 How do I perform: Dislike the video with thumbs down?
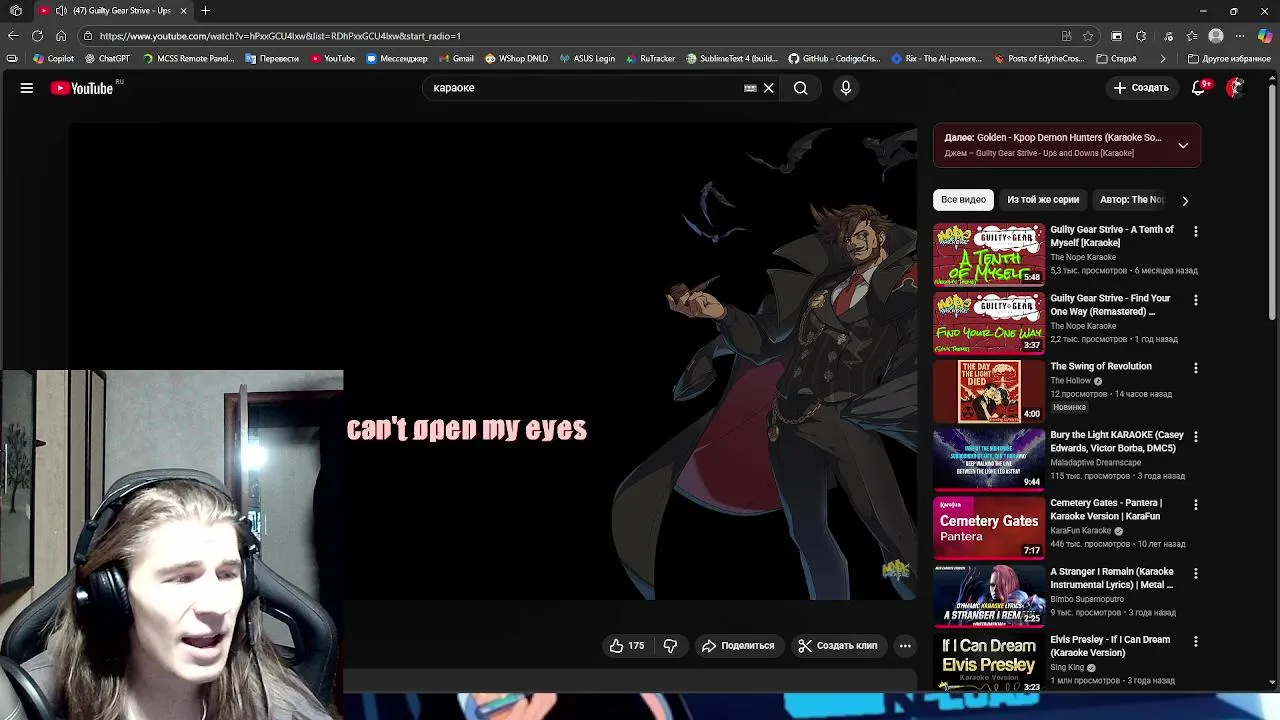click(670, 646)
